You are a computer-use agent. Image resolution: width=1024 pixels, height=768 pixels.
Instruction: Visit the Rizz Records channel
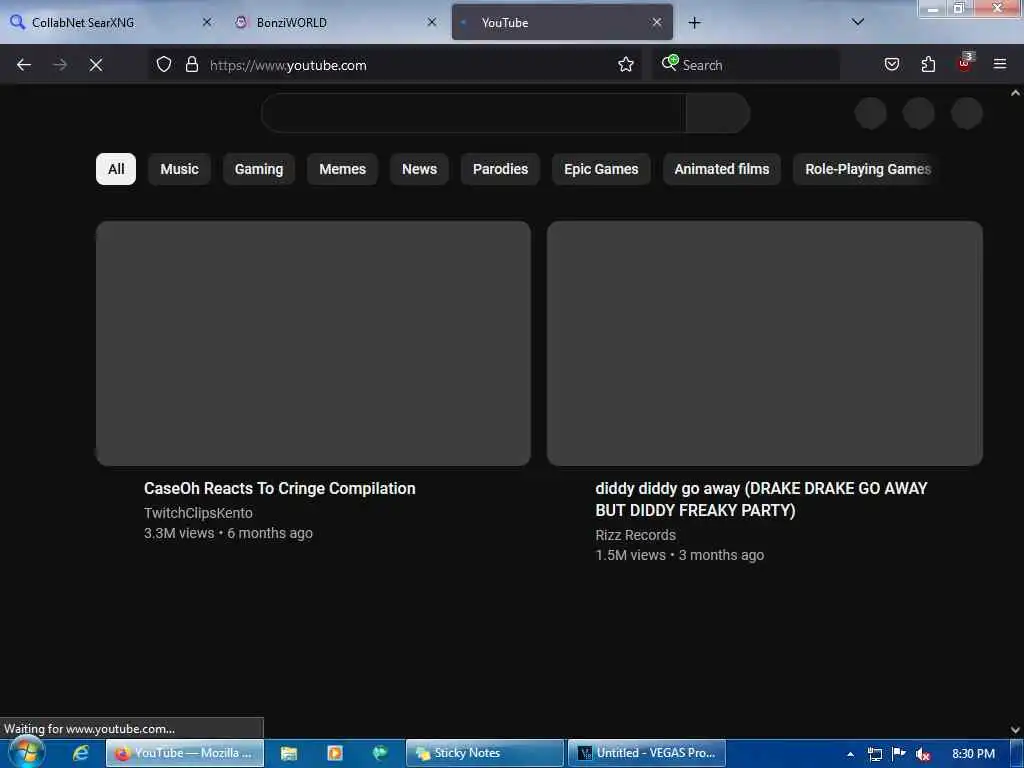pos(635,535)
